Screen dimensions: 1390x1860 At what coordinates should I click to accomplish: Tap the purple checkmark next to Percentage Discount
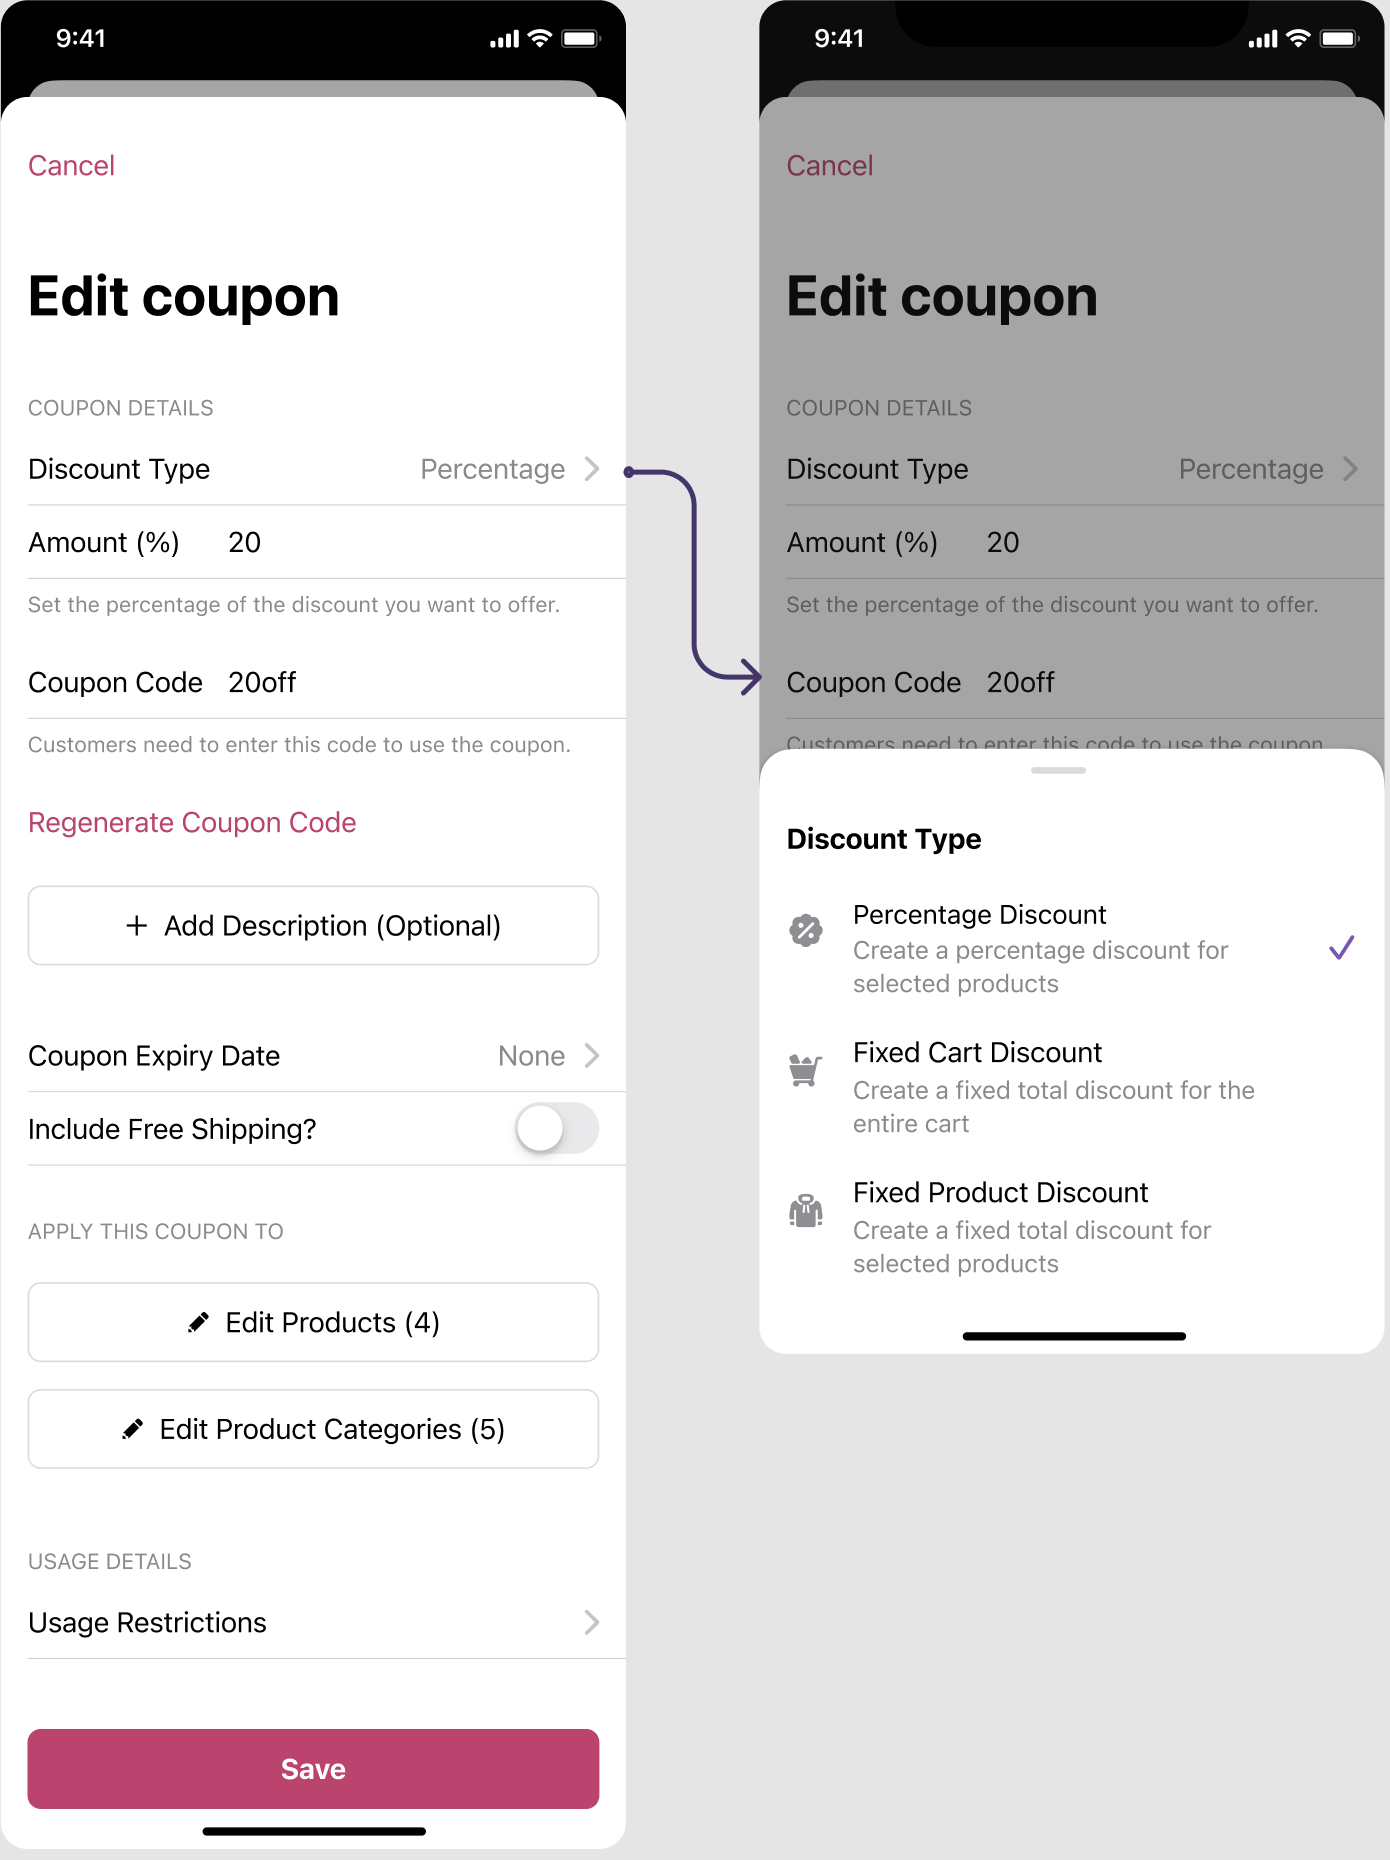[1342, 948]
